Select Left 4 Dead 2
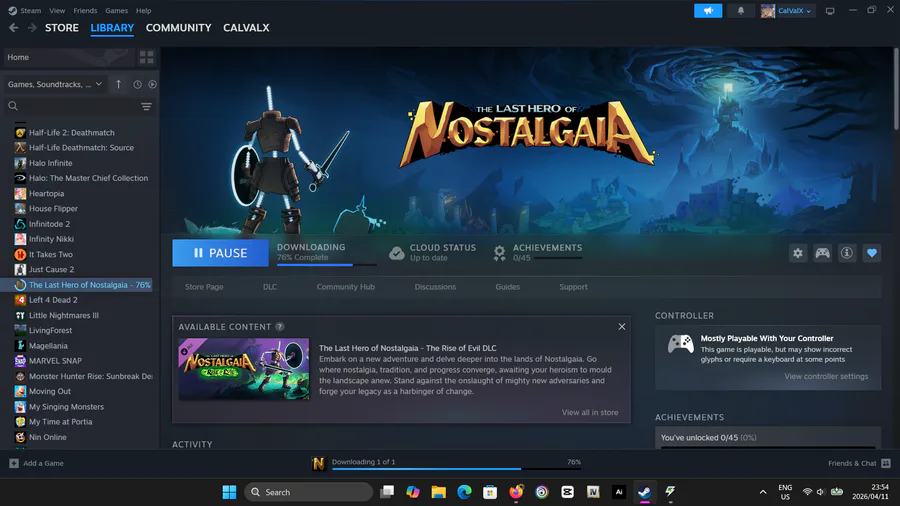 tap(53, 299)
